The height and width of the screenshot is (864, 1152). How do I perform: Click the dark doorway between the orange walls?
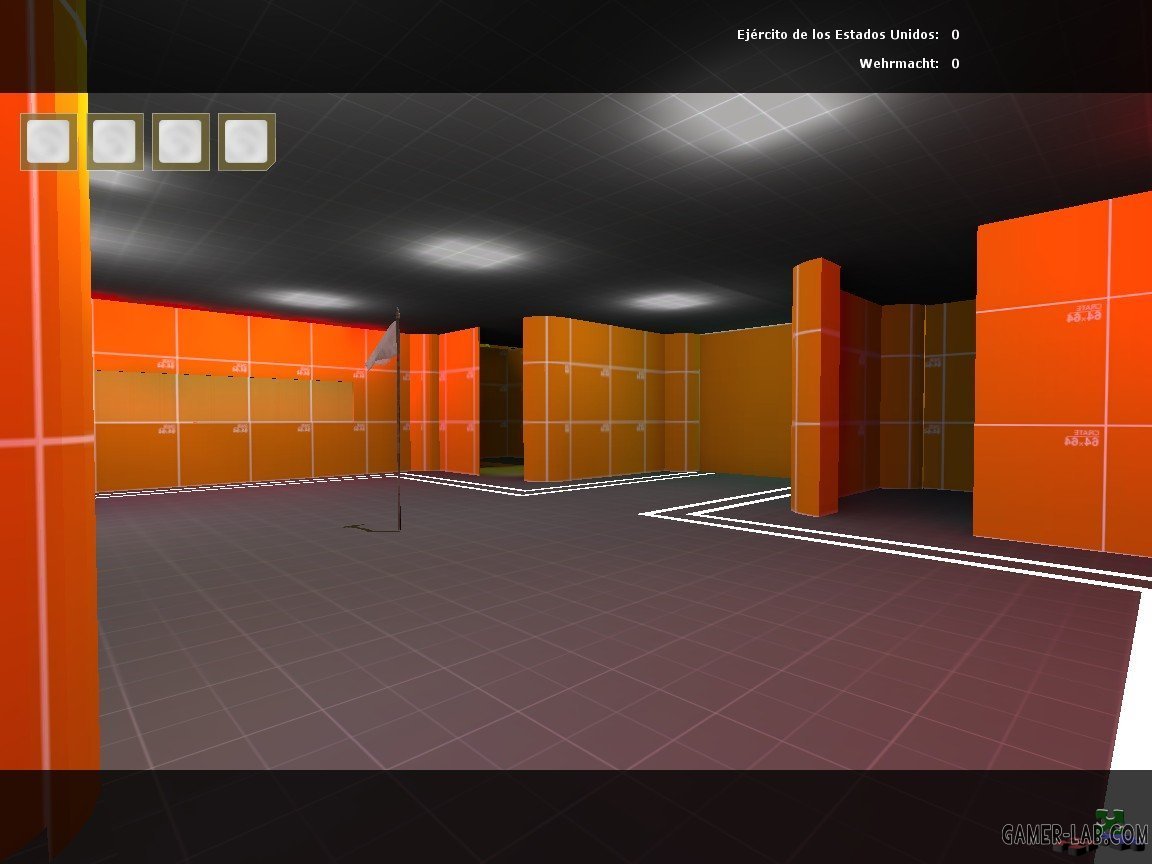[x=500, y=408]
